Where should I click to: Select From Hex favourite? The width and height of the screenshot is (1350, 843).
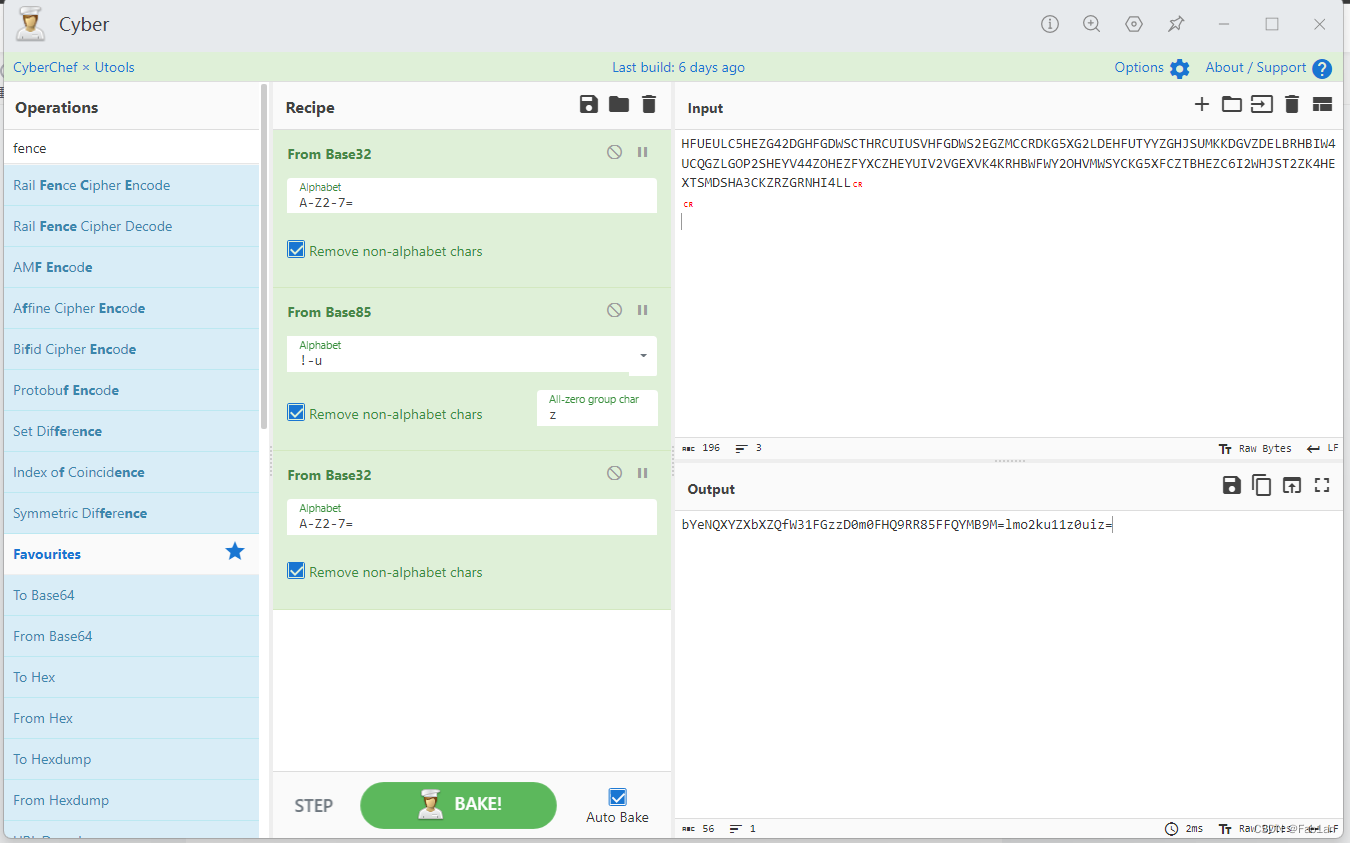point(131,718)
